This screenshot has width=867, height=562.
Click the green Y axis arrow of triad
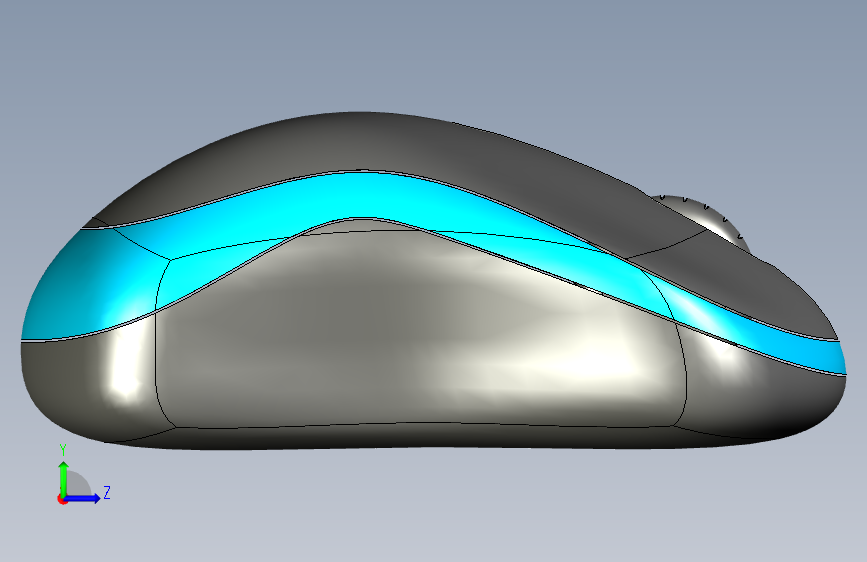pos(64,479)
